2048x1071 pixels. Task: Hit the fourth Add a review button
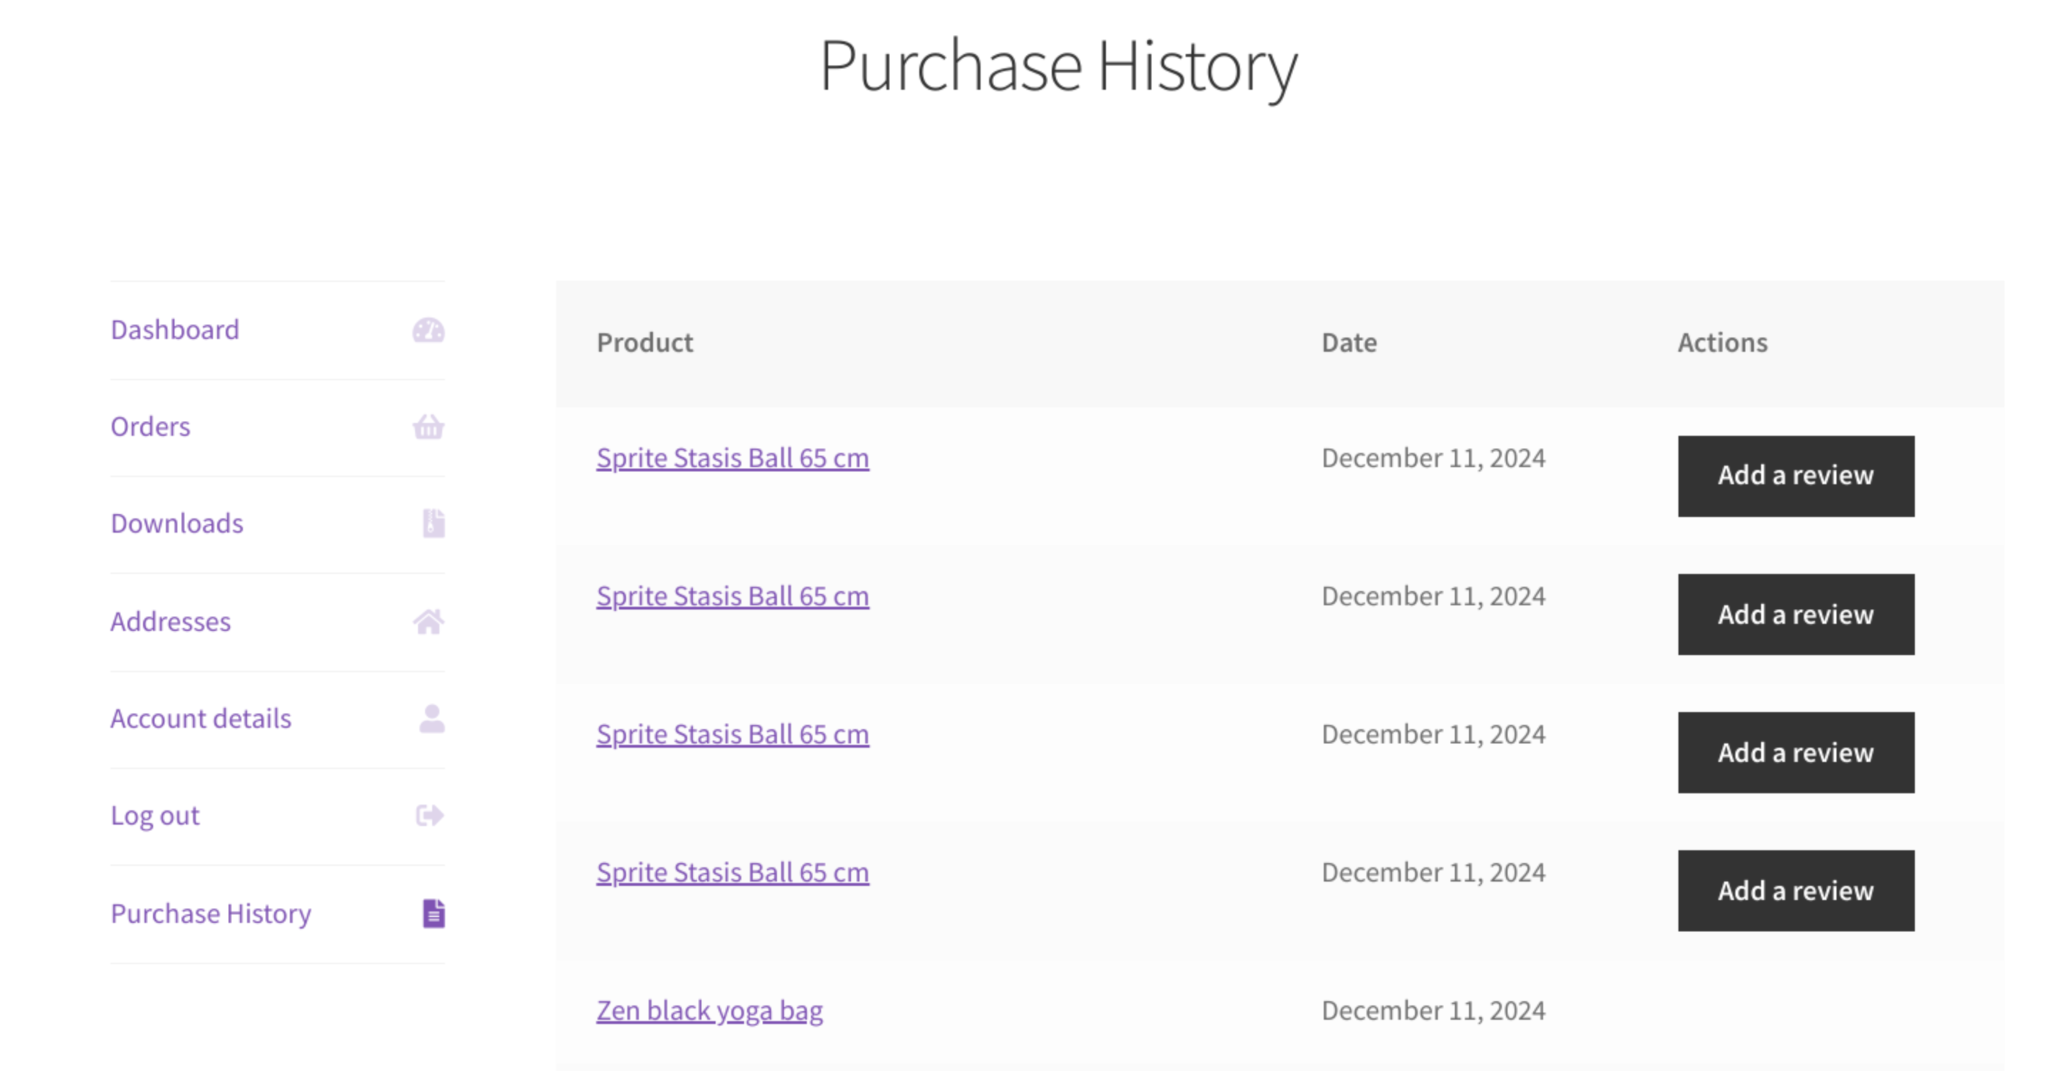tap(1795, 891)
